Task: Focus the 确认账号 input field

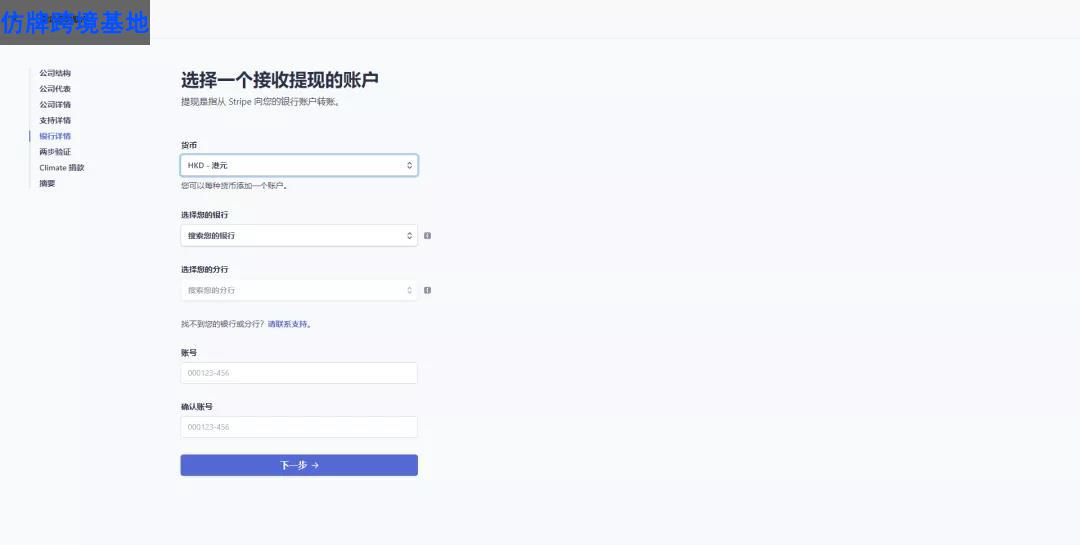Action: (298, 427)
